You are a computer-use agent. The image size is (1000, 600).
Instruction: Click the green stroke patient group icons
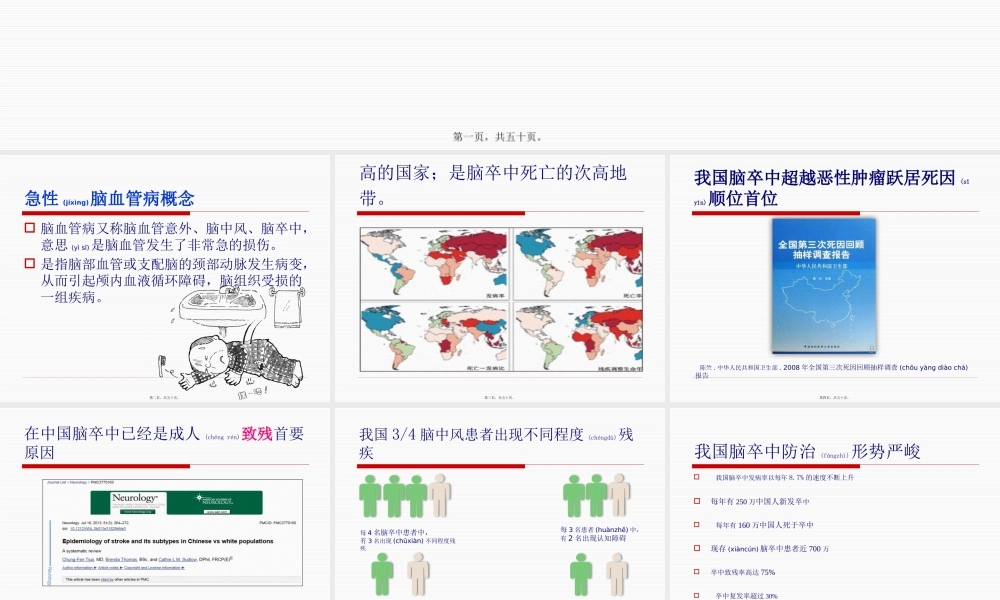[393, 496]
